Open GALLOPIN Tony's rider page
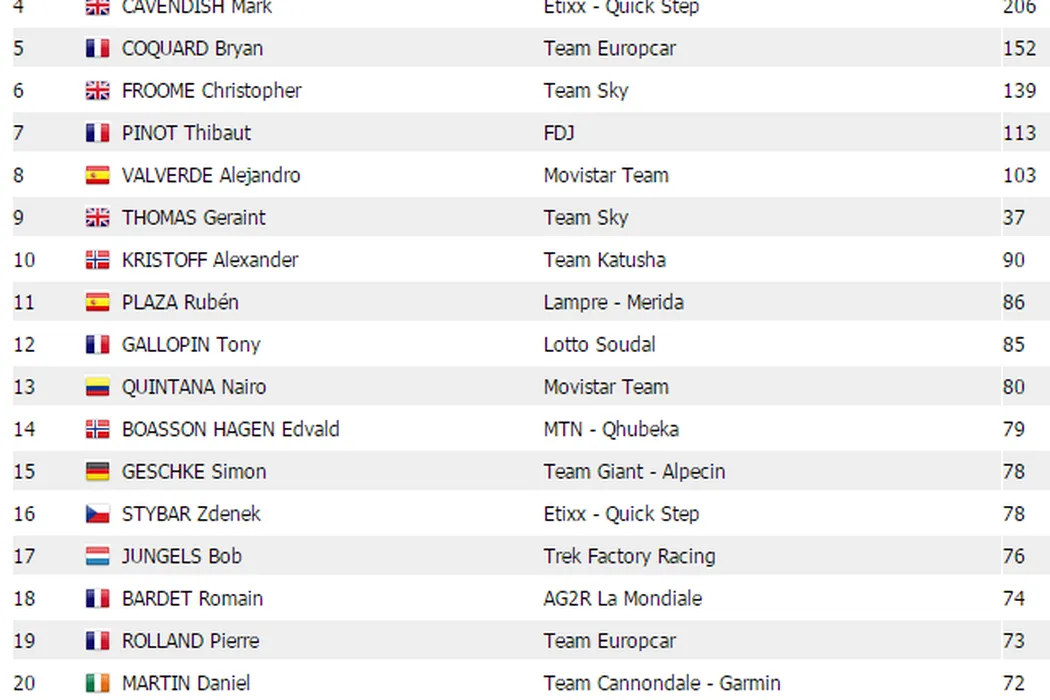Screen dimensions: 1050x700 point(191,345)
